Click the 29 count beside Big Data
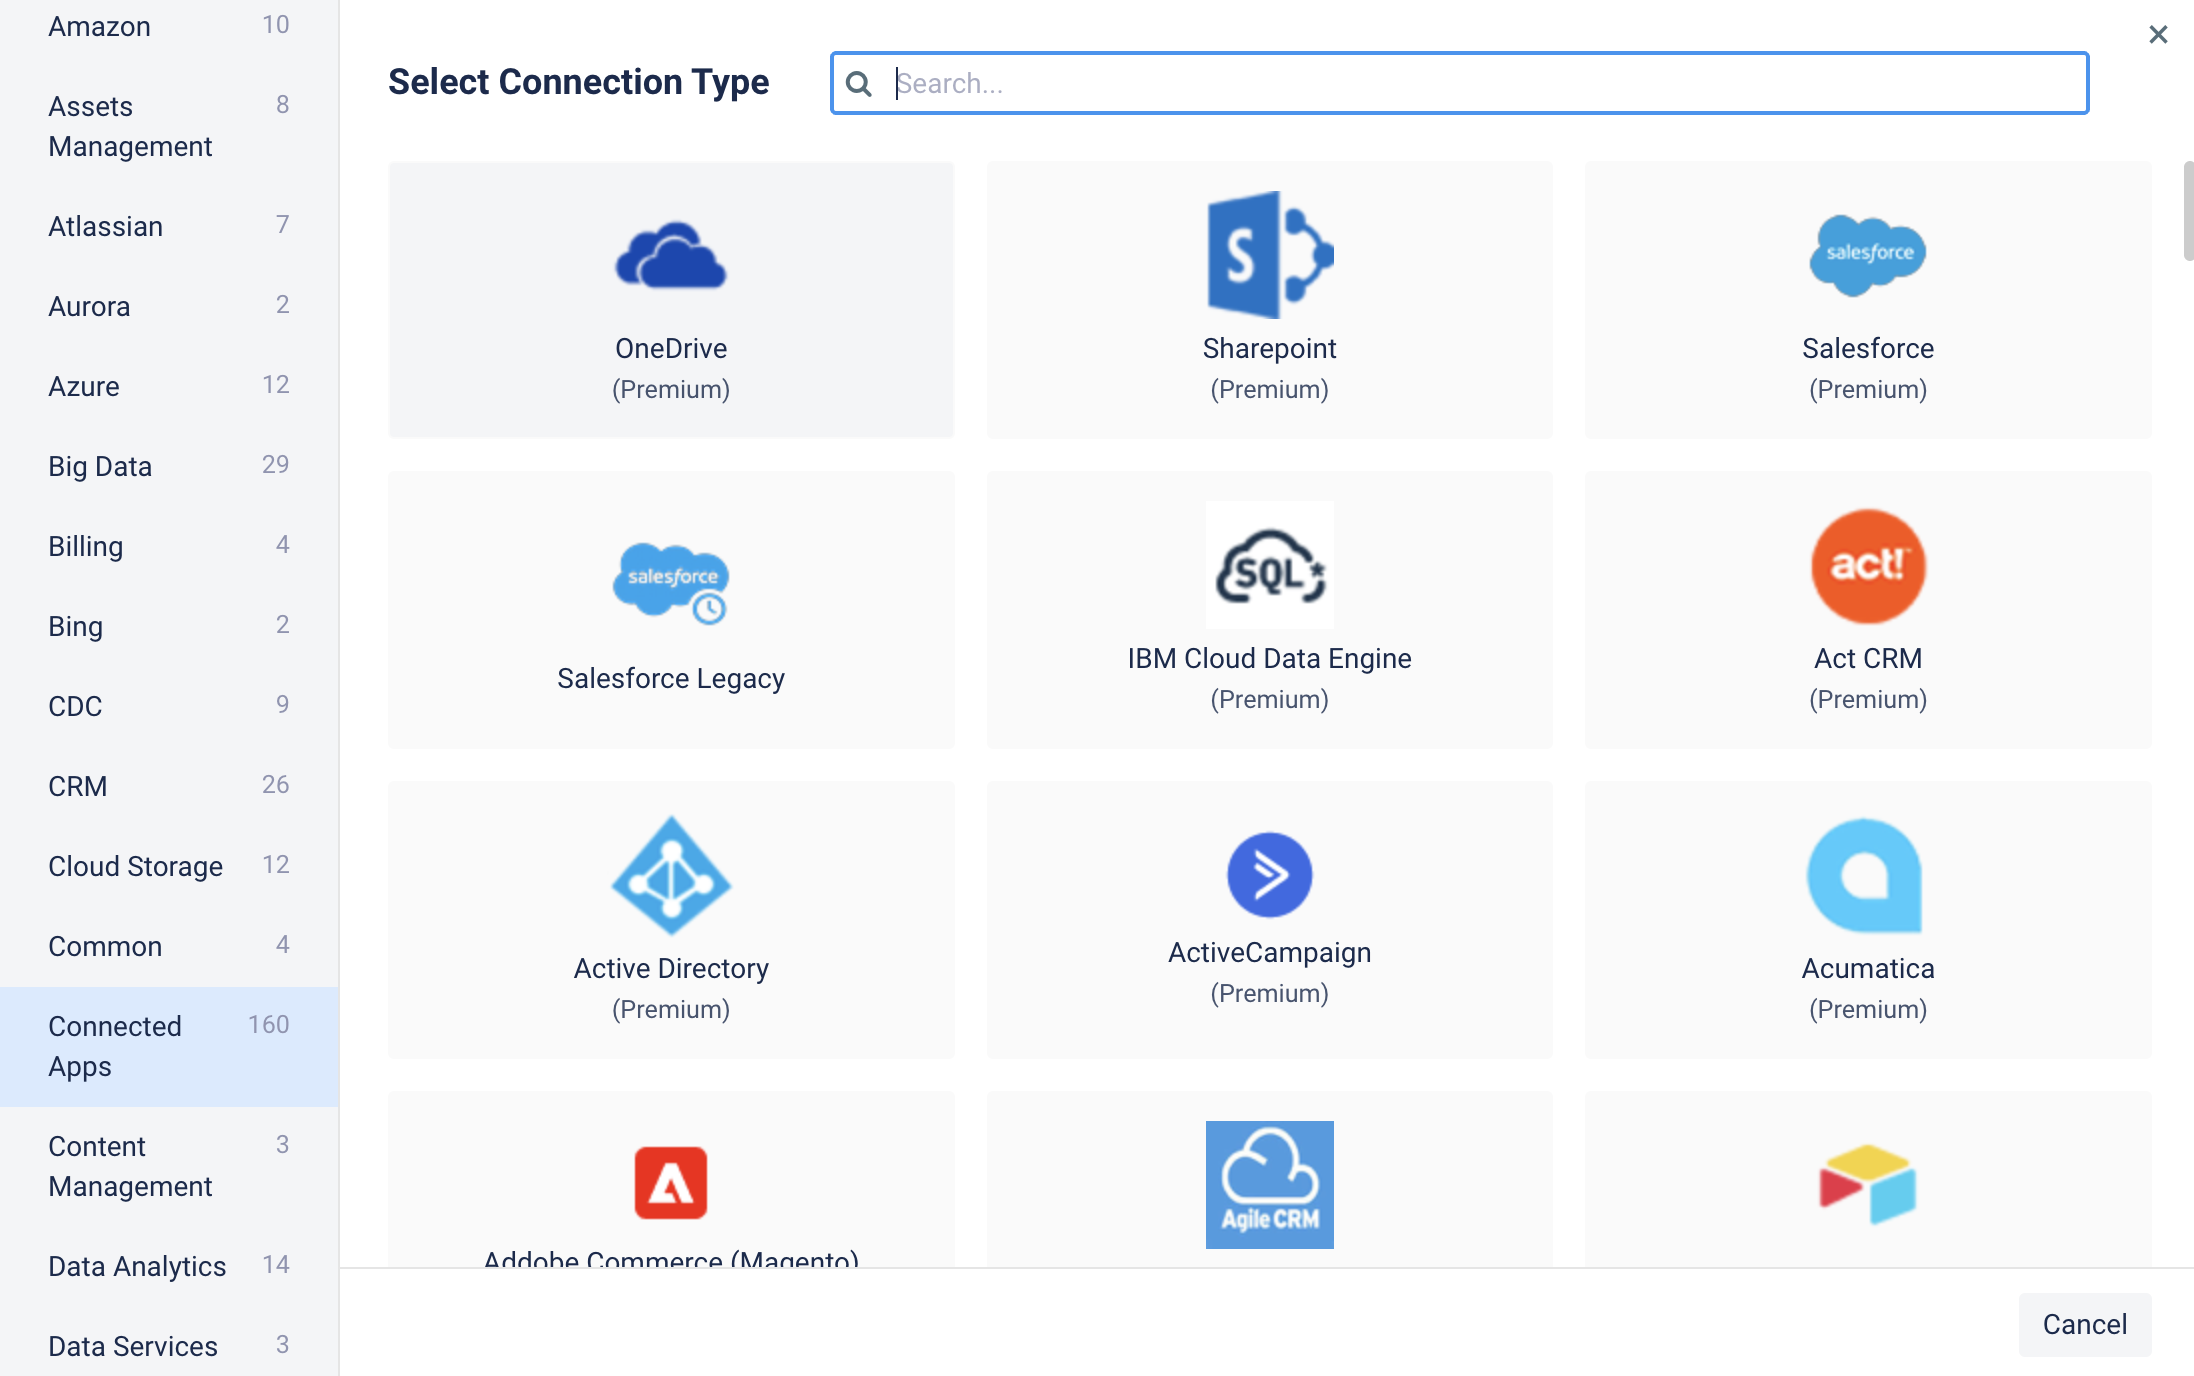Screen dimensions: 2194x1376 pyautogui.click(x=276, y=465)
